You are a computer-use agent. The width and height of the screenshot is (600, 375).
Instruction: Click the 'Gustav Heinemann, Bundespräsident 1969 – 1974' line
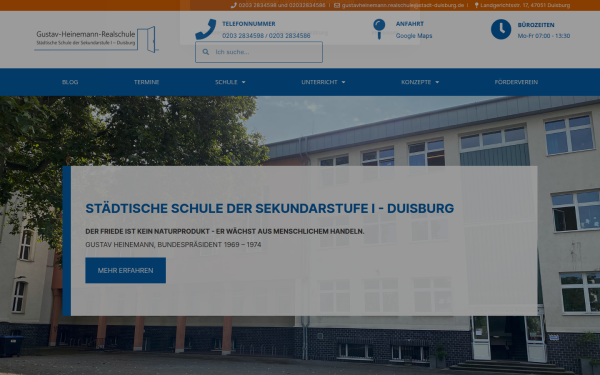(173, 245)
